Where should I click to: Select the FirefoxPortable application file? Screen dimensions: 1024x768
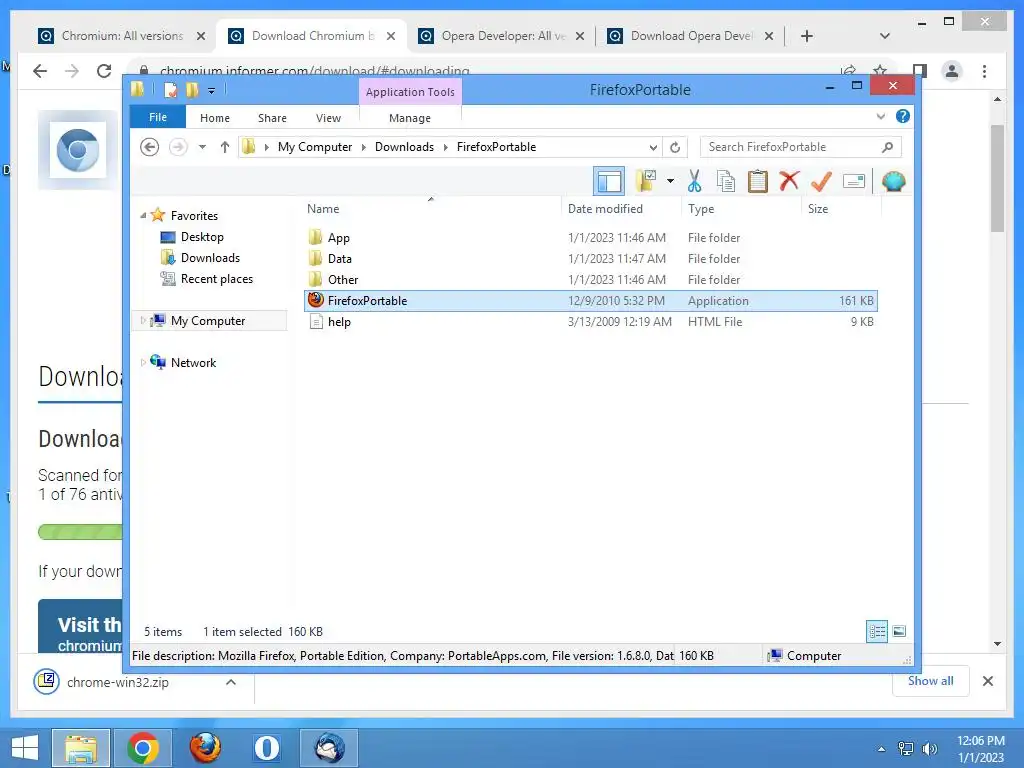click(590, 300)
